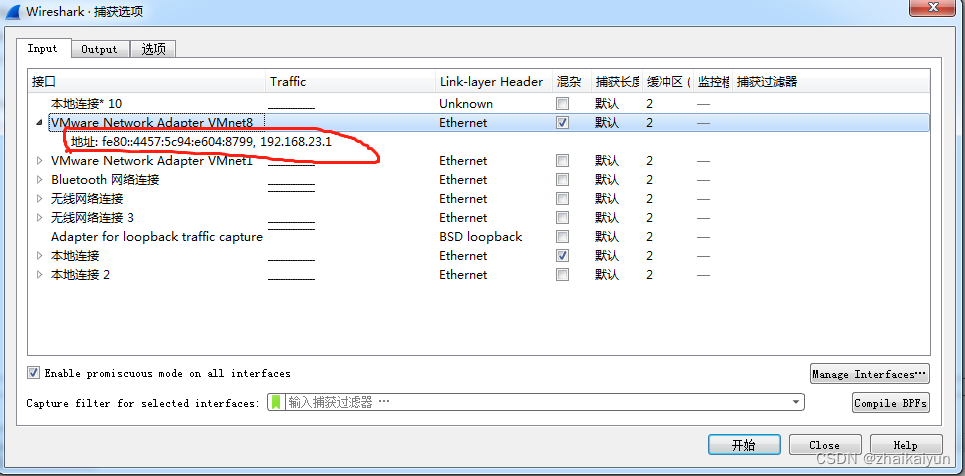Select the Bluetooth 网络连接 interface
Screen dimensions: 965x476
click(x=105, y=180)
